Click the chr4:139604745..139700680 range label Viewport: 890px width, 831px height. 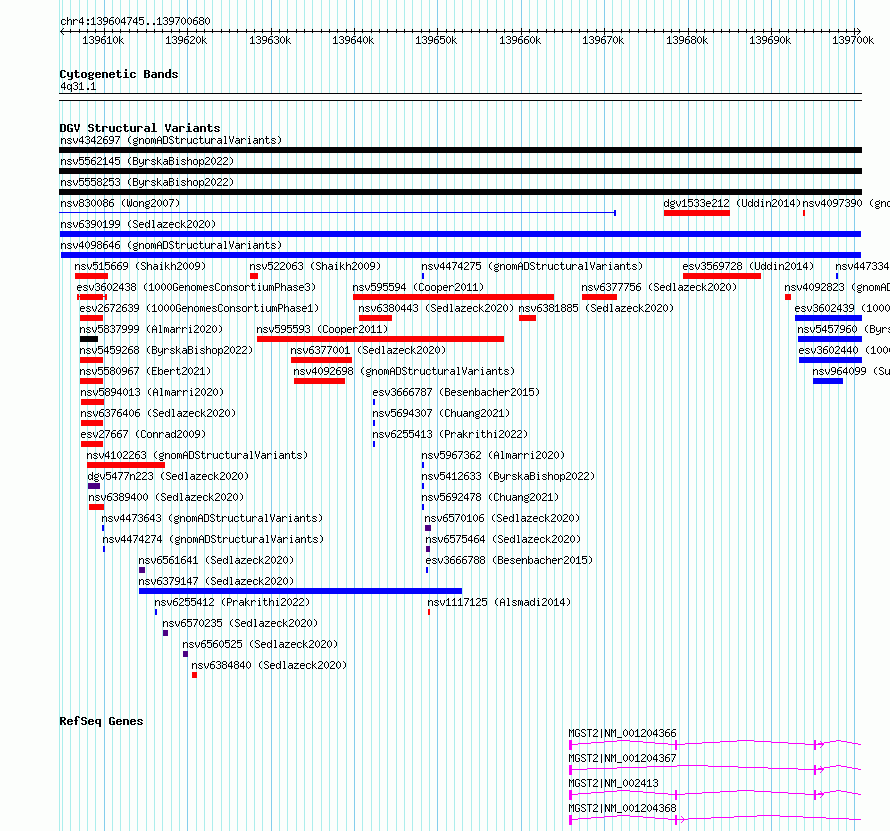[x=135, y=21]
